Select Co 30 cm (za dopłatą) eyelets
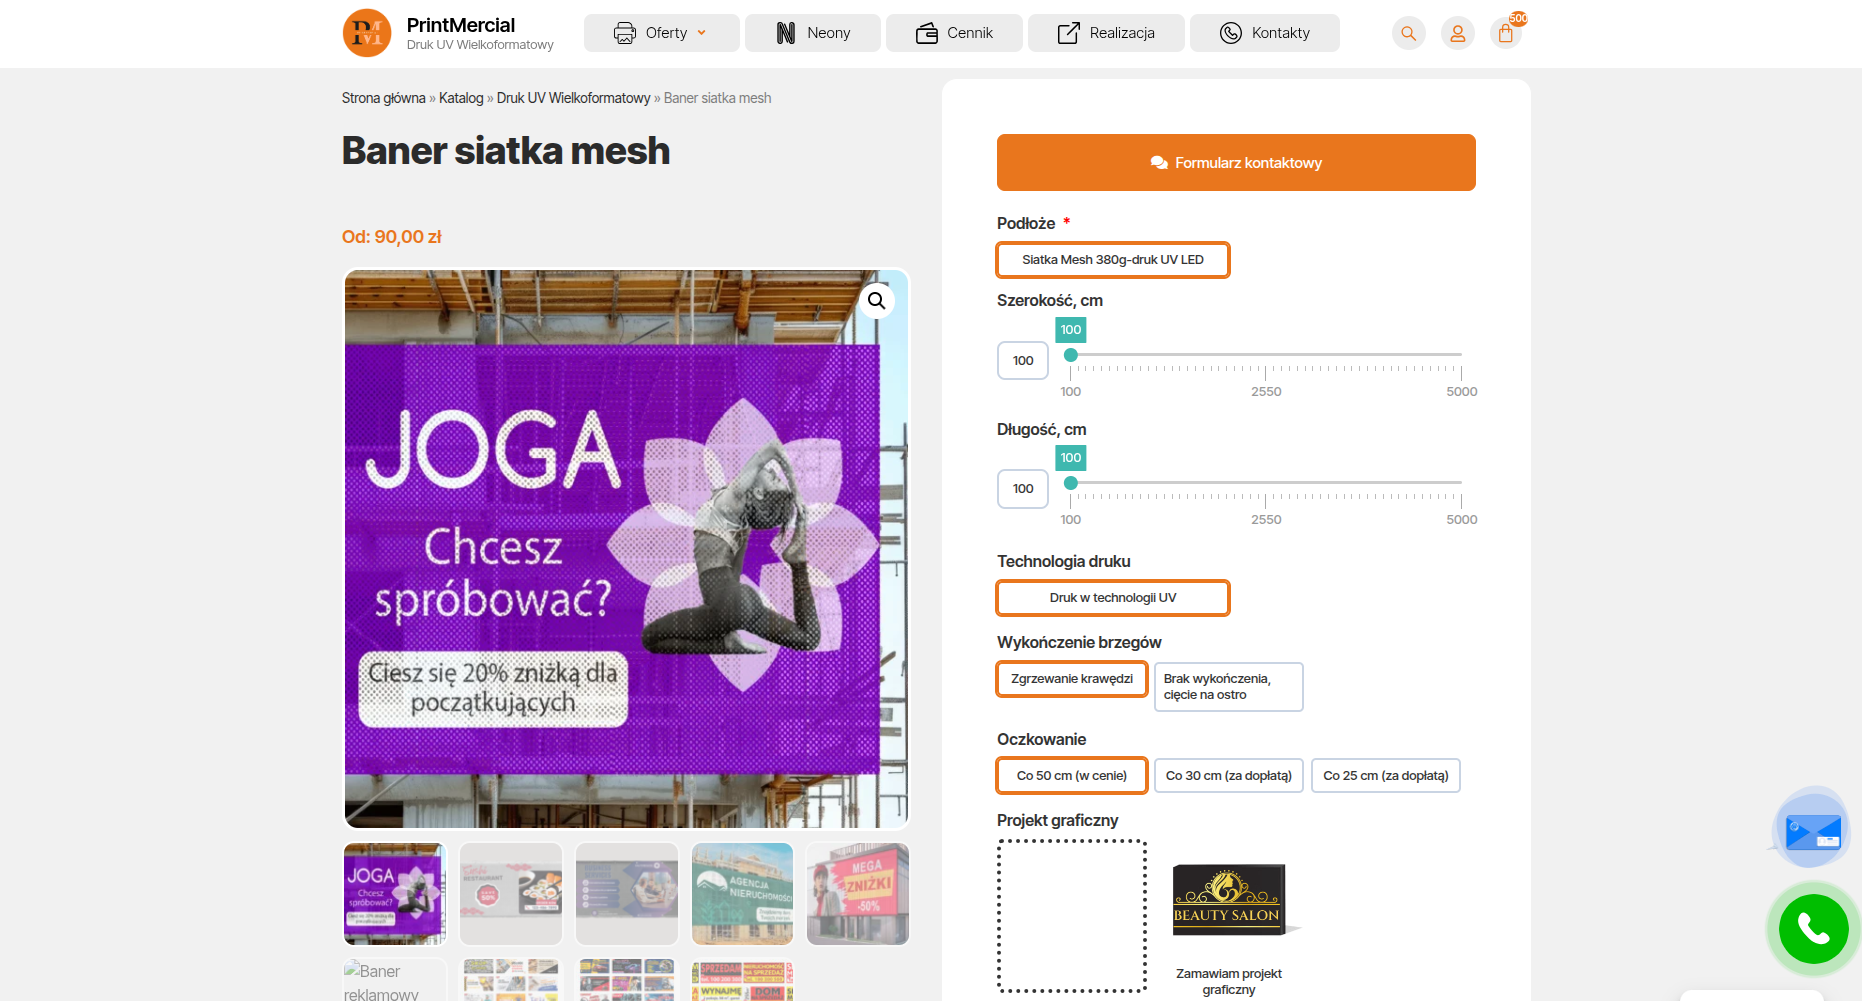The width and height of the screenshot is (1862, 1001). point(1228,776)
